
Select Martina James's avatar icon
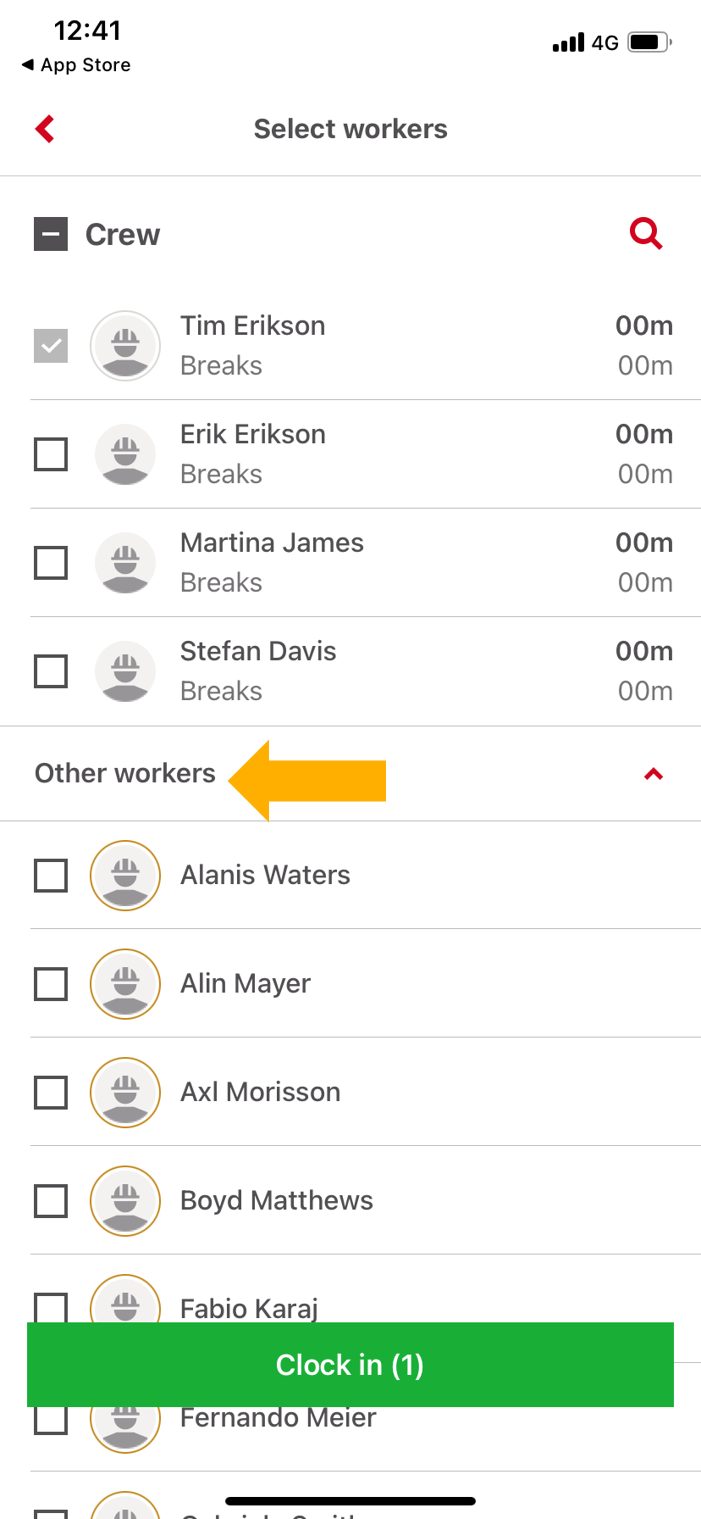click(125, 562)
